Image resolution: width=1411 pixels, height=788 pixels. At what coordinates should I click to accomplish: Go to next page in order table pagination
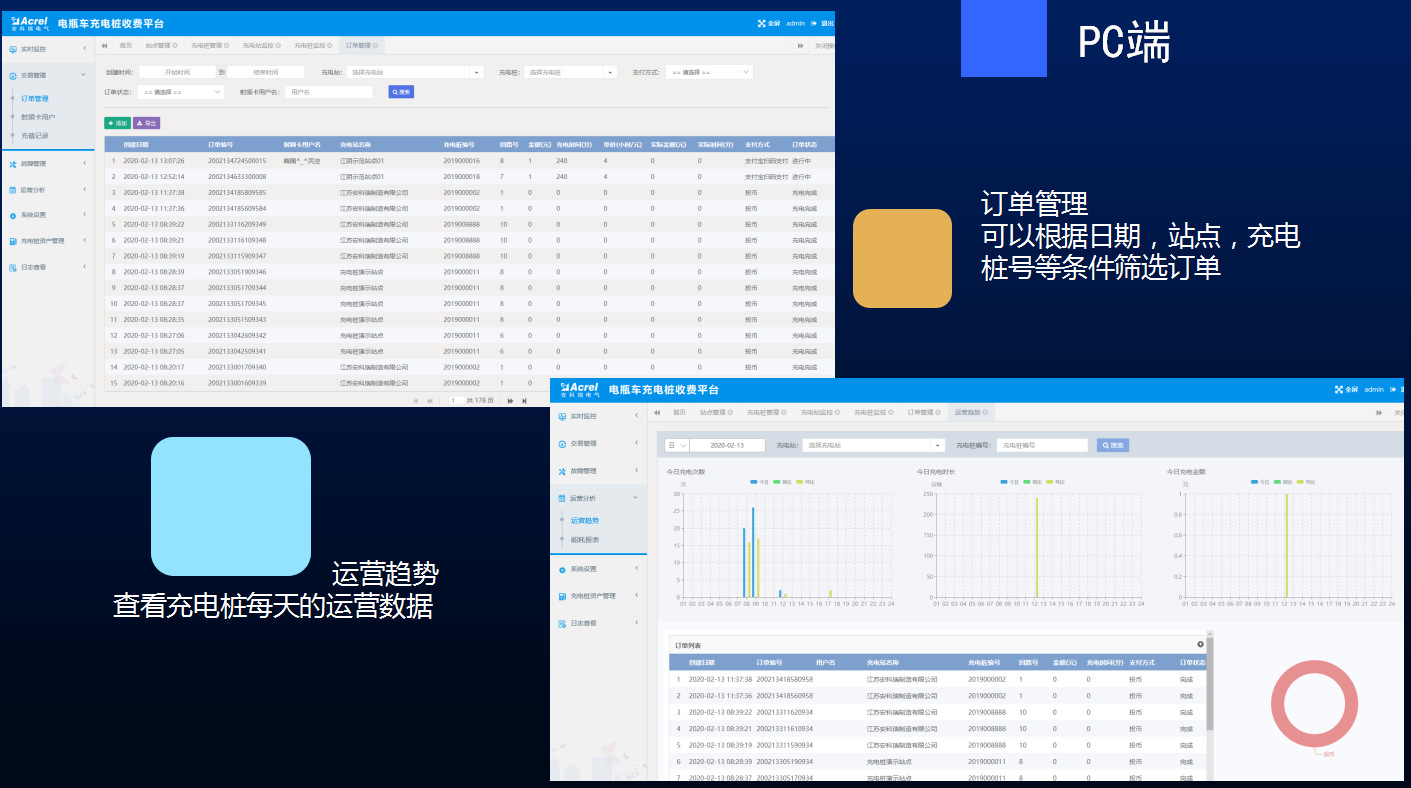click(x=510, y=400)
